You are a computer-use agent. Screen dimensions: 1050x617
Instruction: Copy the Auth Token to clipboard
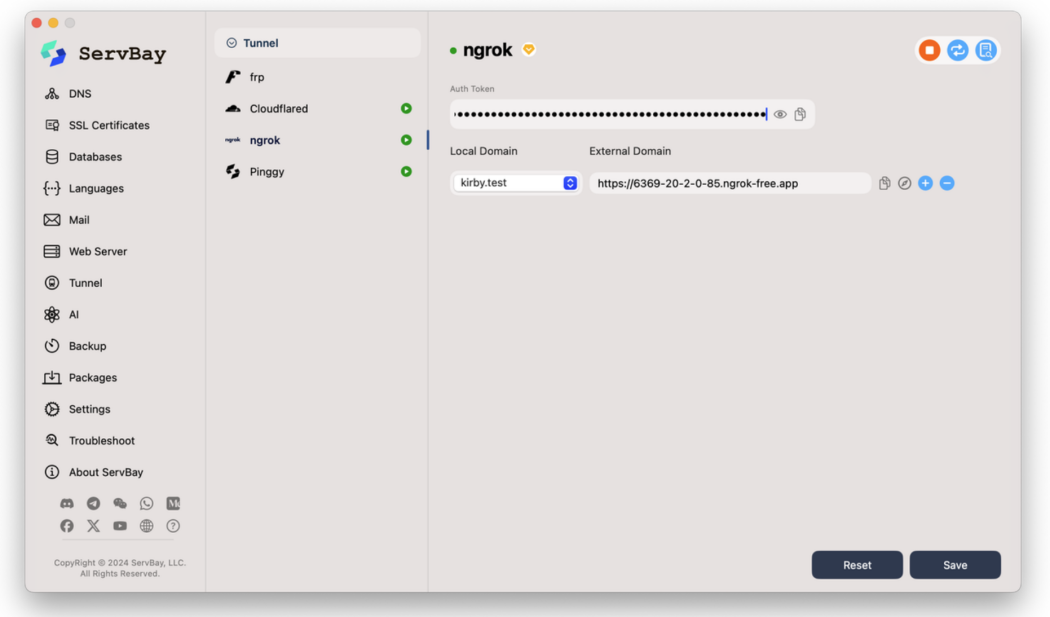click(x=800, y=115)
